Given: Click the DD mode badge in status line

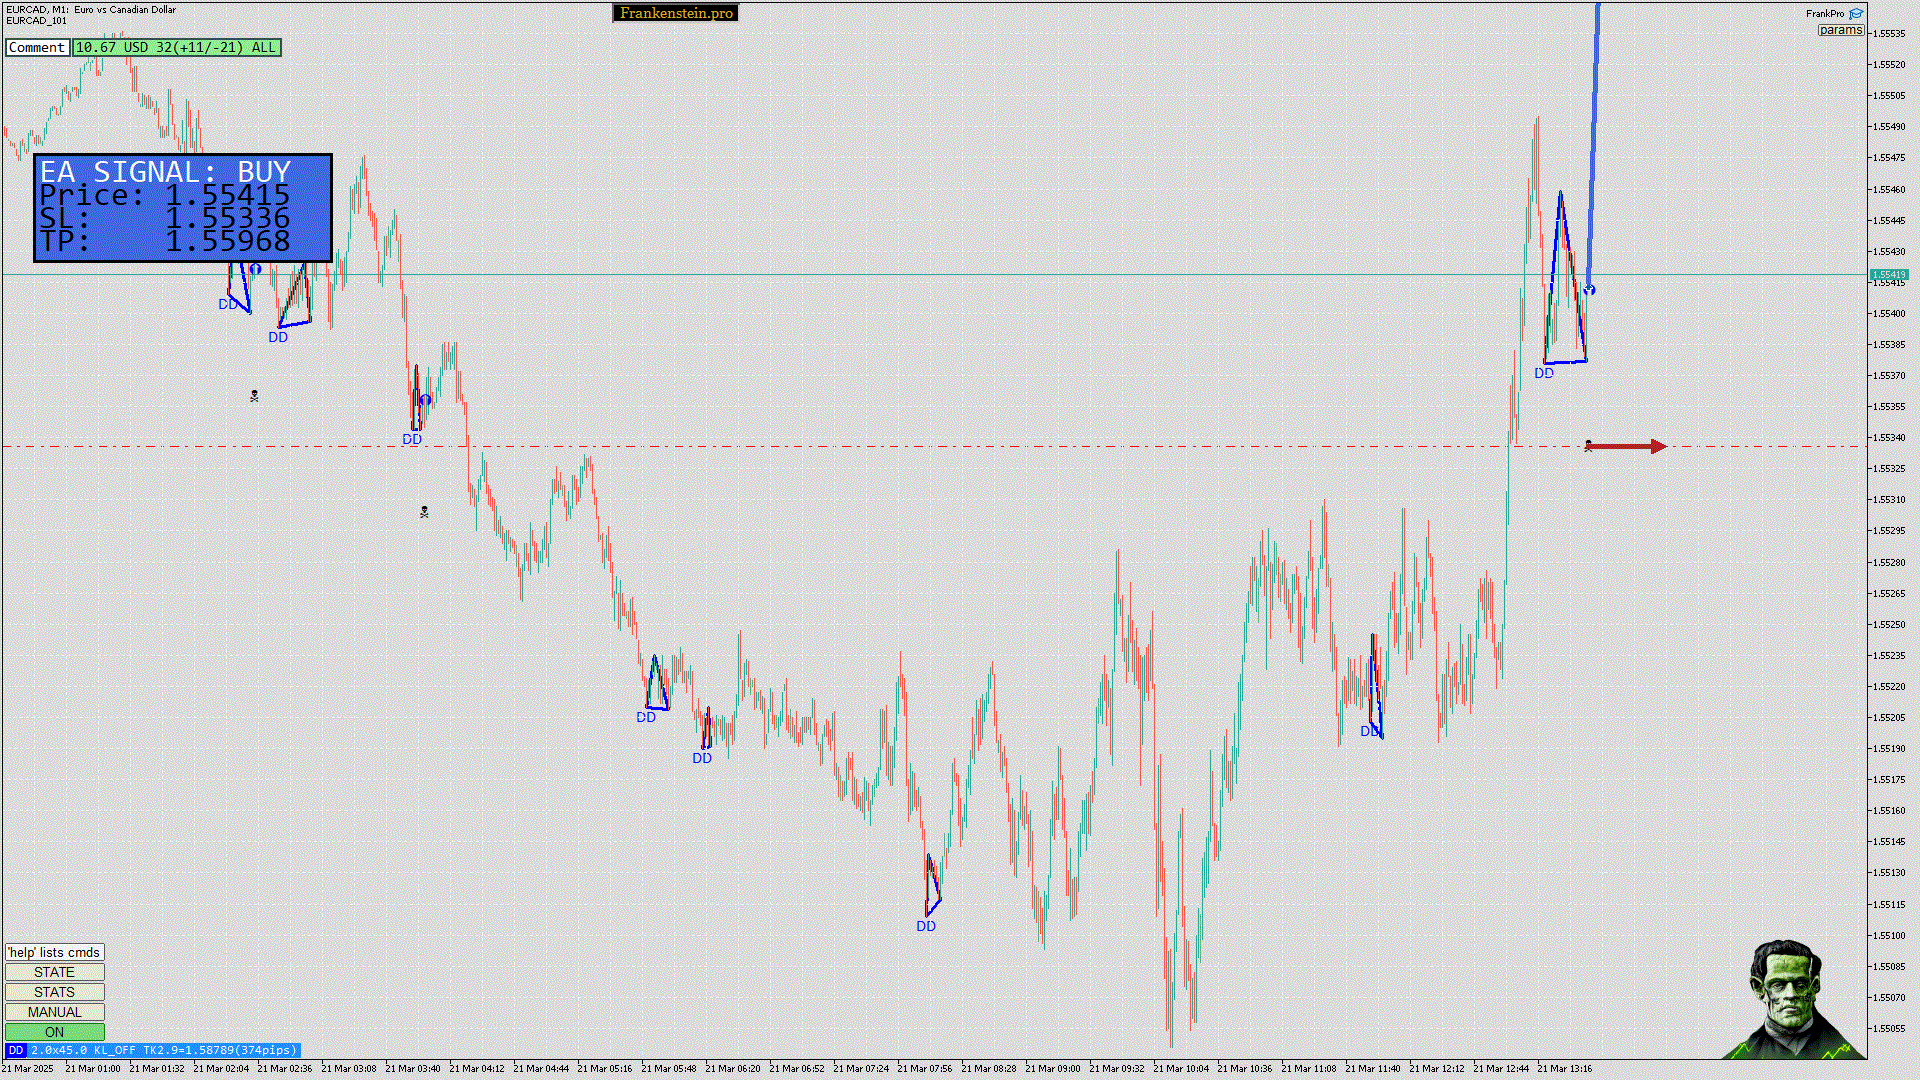Looking at the screenshot, I should pos(15,1050).
